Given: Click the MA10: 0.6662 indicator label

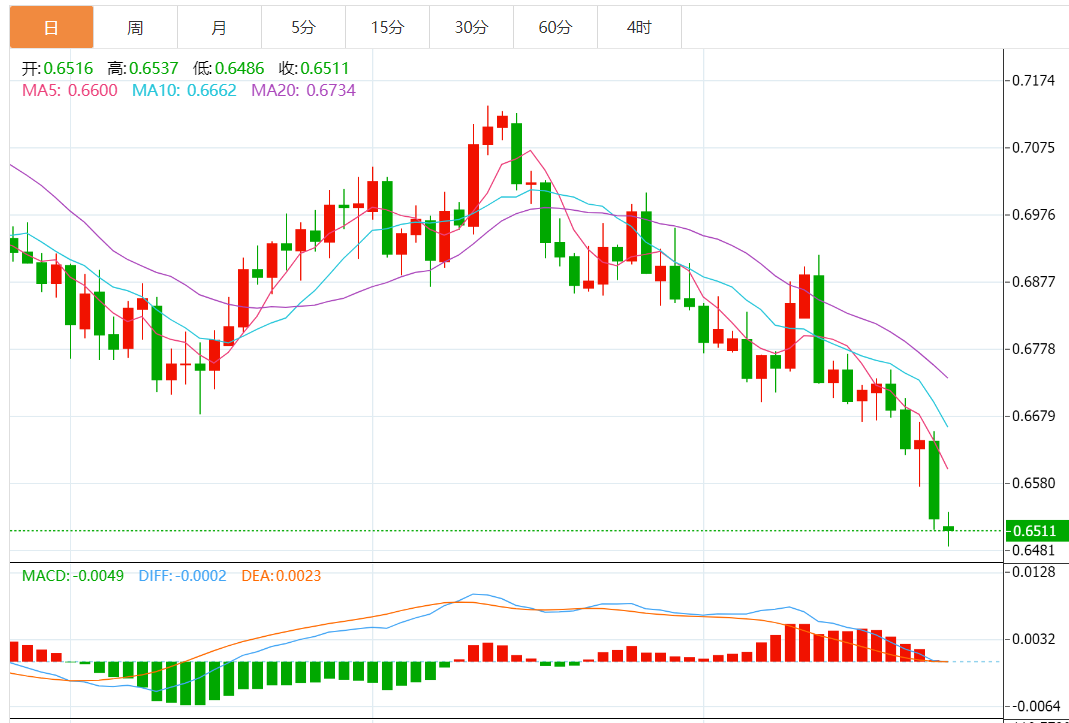Looking at the screenshot, I should tap(184, 90).
